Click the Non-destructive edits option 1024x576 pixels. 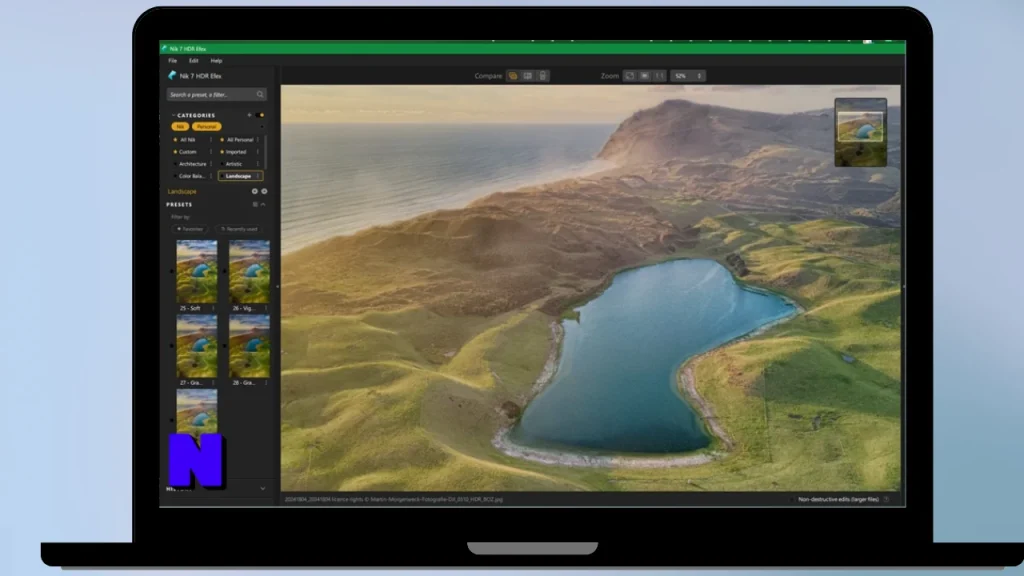click(x=838, y=500)
